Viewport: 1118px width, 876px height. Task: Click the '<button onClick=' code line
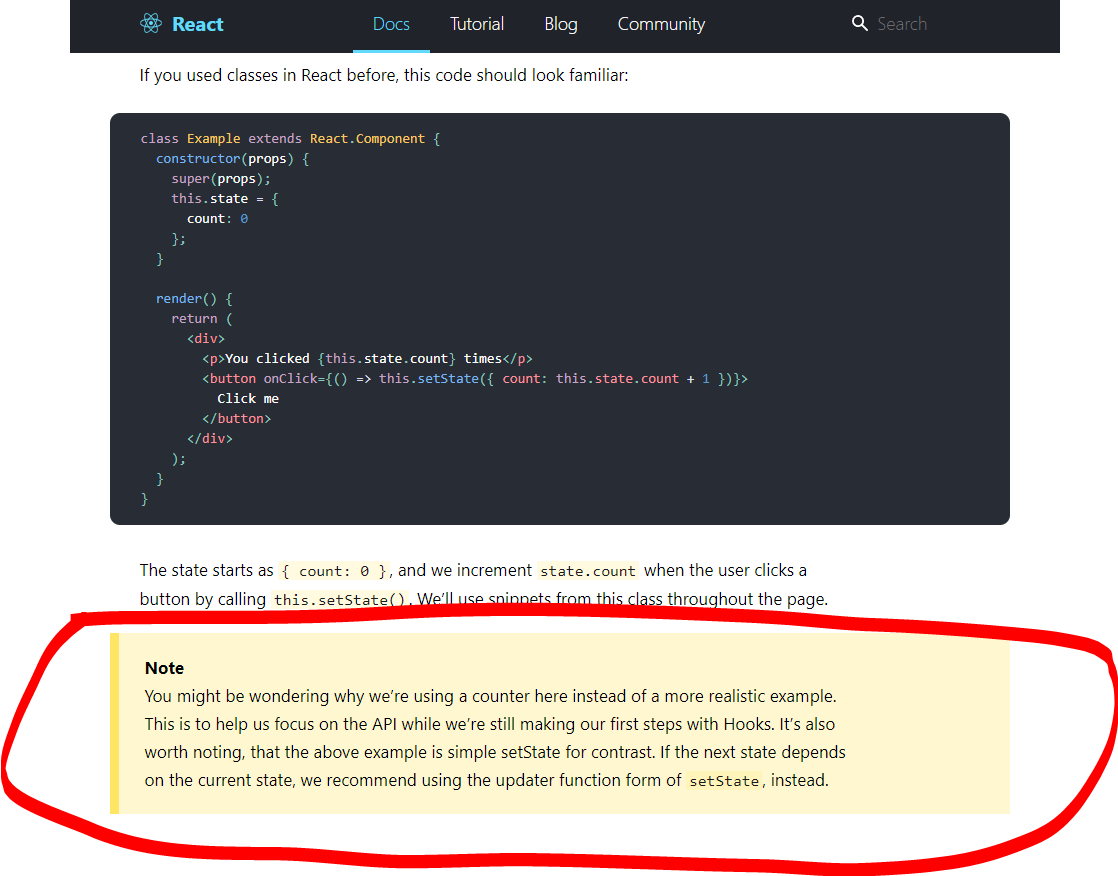coord(475,378)
